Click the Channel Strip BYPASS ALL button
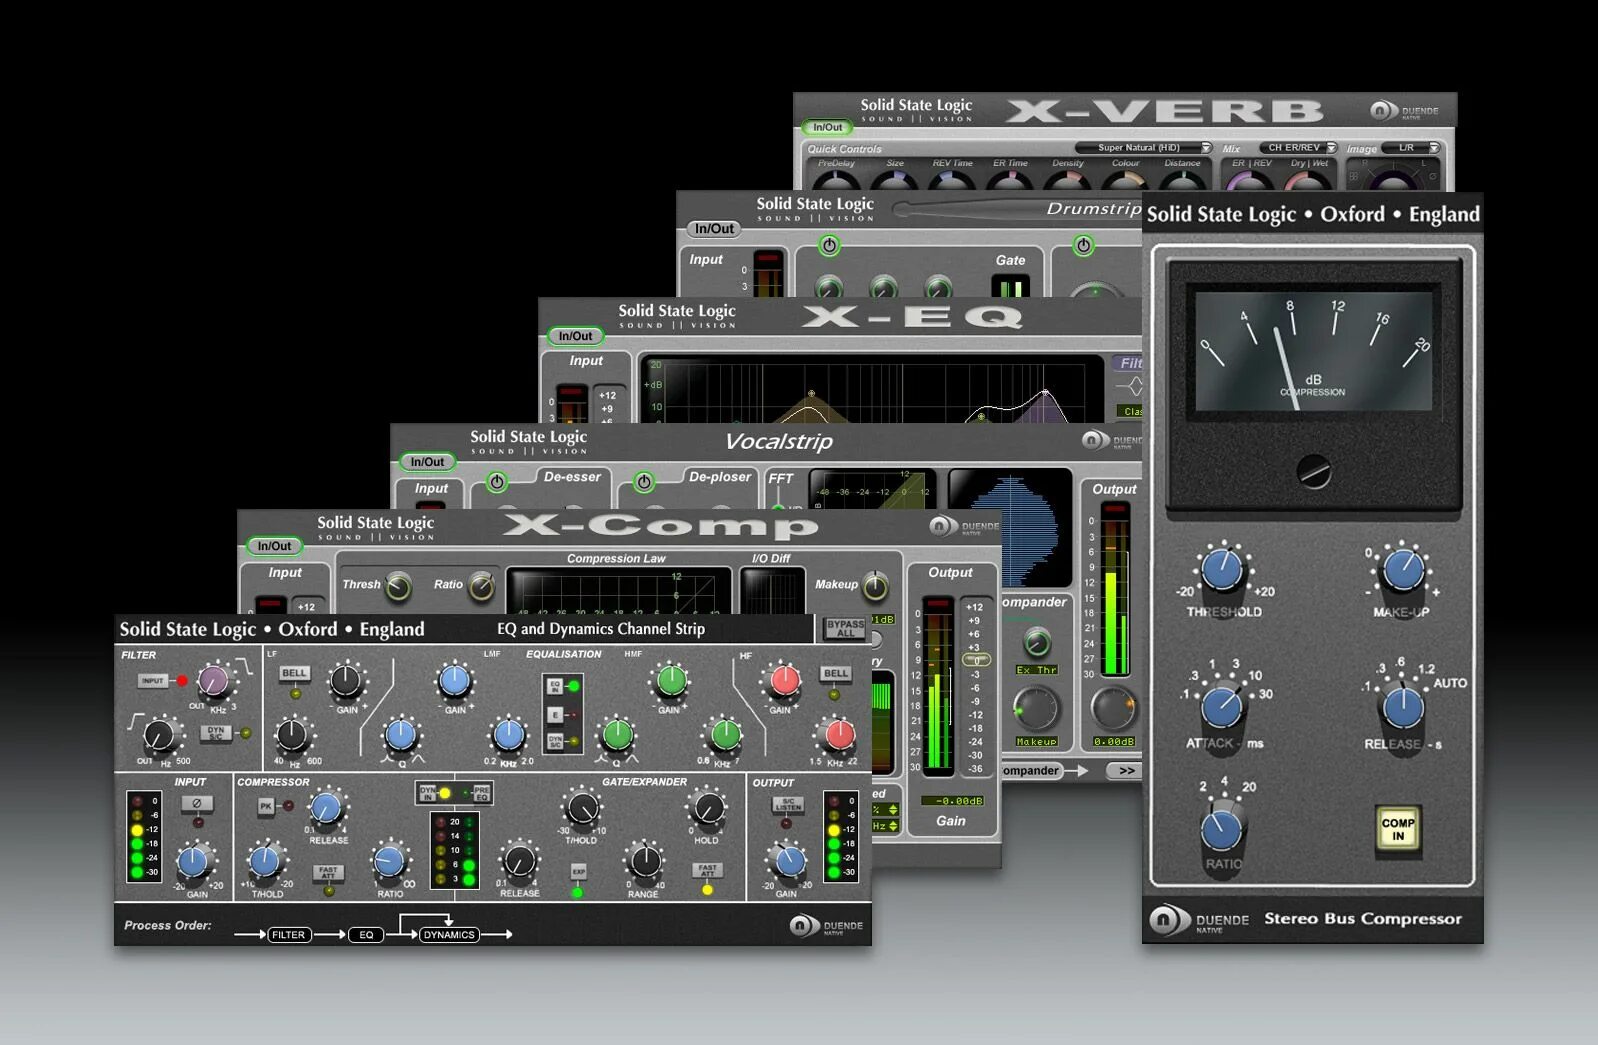Viewport: 1598px width, 1045px height. pyautogui.click(x=845, y=628)
